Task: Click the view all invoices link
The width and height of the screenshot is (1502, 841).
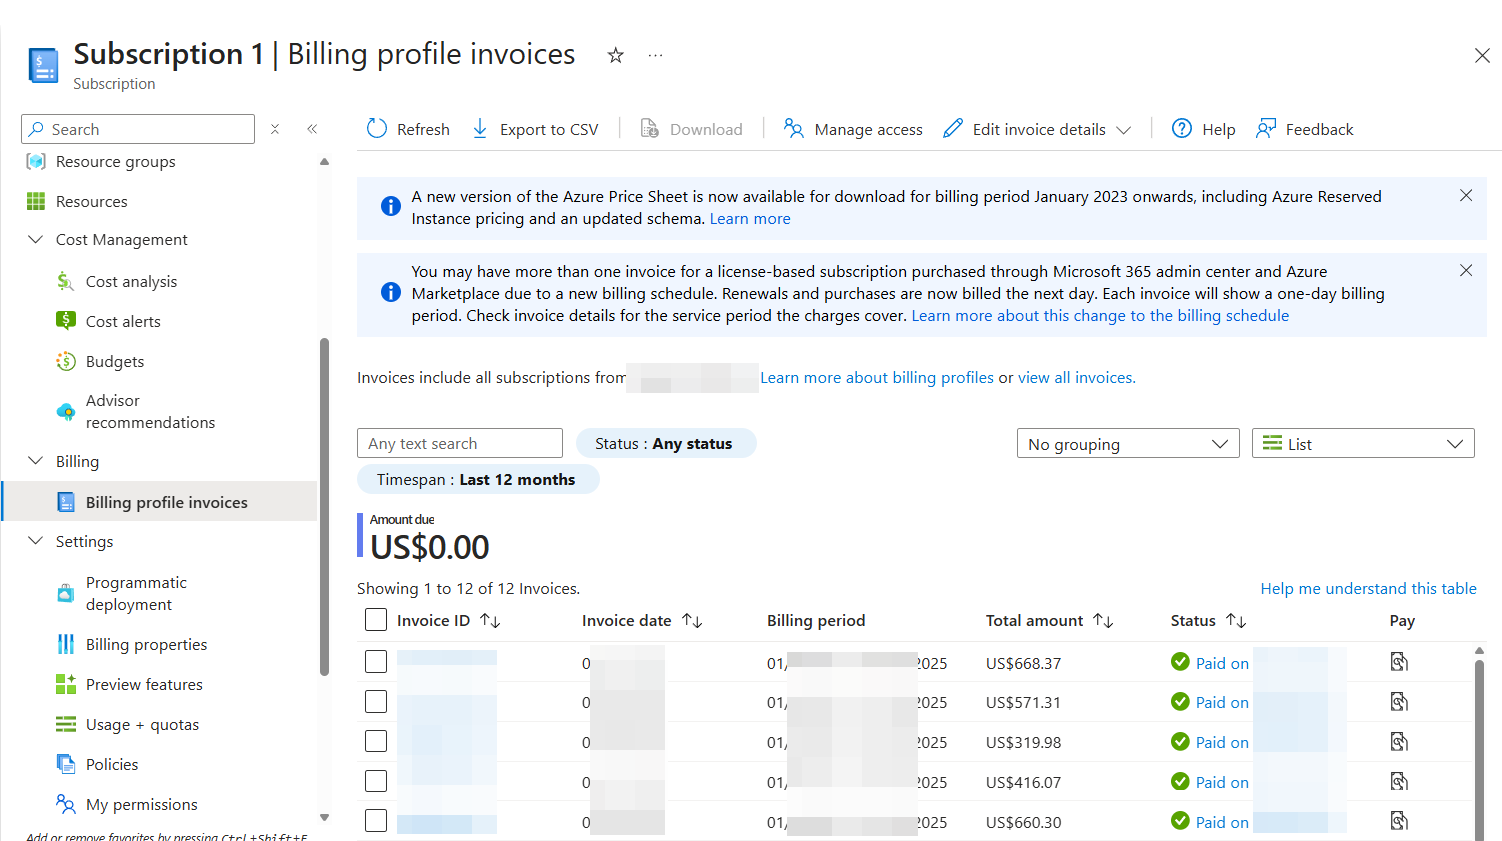Action: (1077, 377)
